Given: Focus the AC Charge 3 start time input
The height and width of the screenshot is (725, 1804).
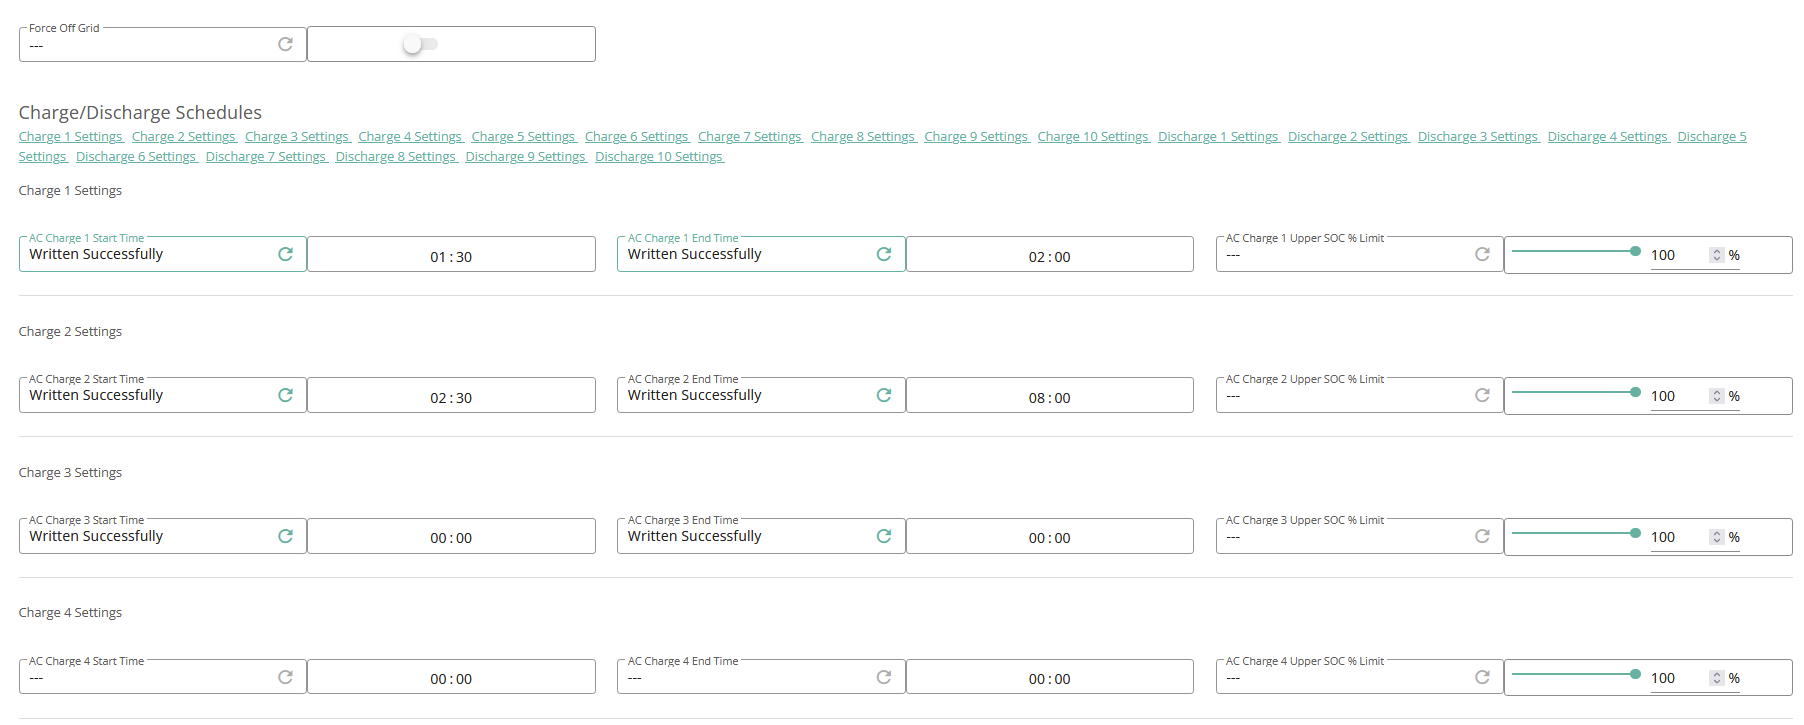Looking at the screenshot, I should click(x=451, y=538).
